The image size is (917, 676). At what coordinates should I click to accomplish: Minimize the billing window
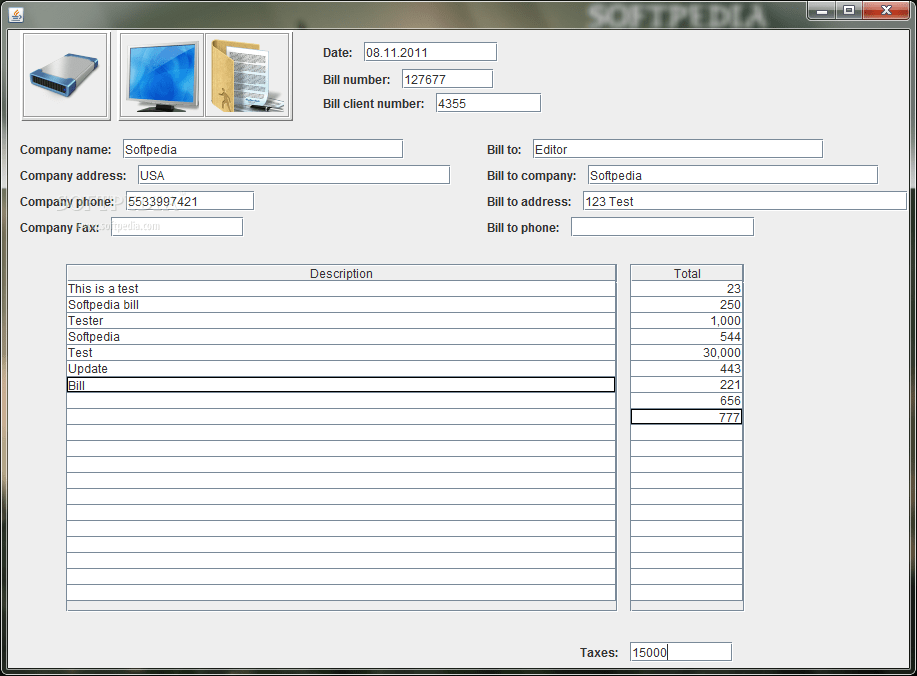[822, 11]
